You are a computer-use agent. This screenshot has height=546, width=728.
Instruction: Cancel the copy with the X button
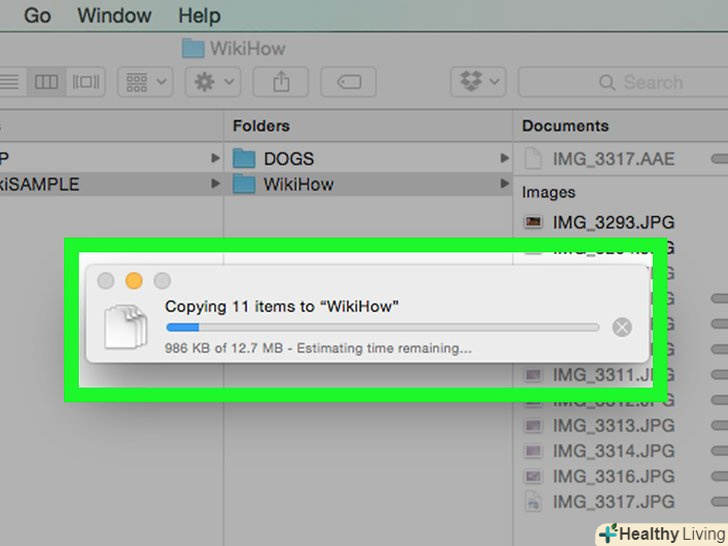click(x=622, y=327)
